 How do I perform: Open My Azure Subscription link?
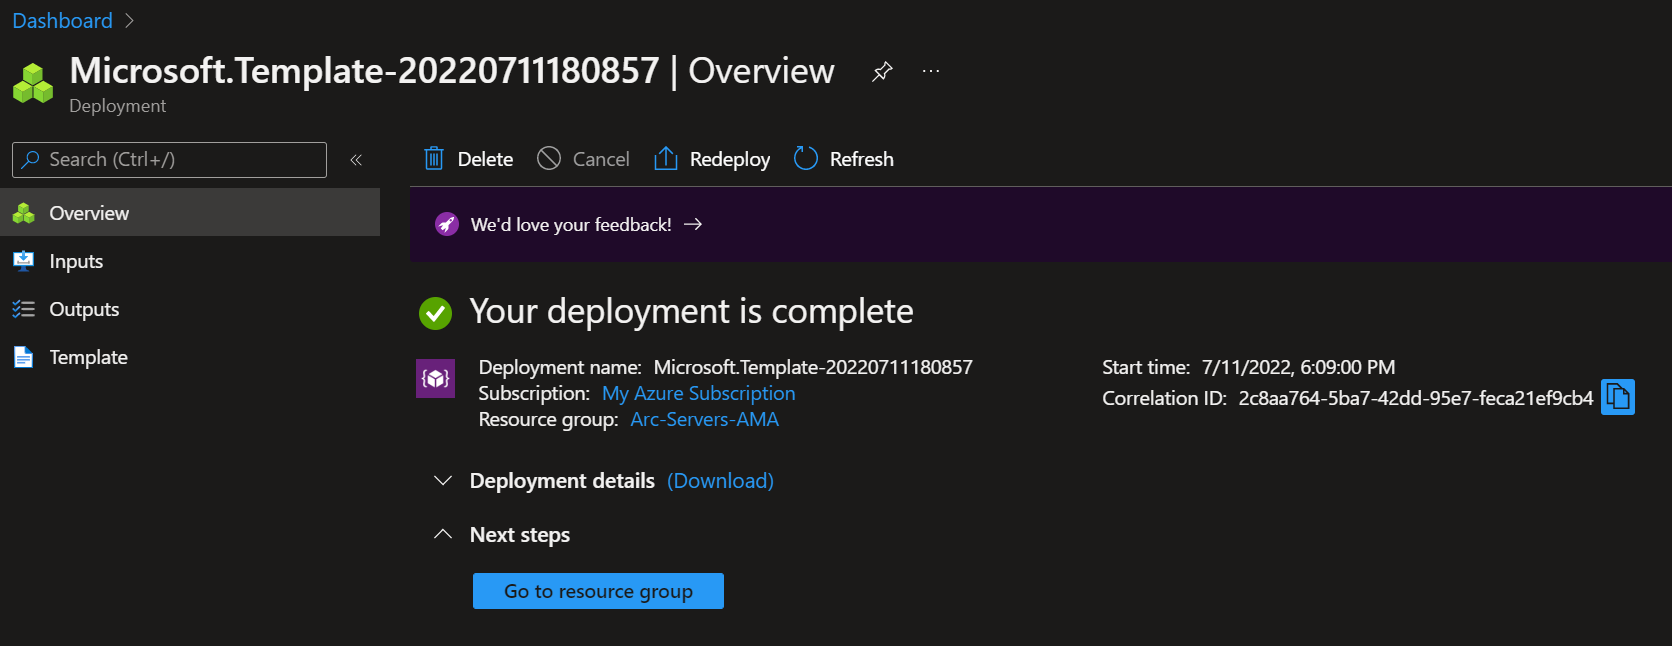698,393
